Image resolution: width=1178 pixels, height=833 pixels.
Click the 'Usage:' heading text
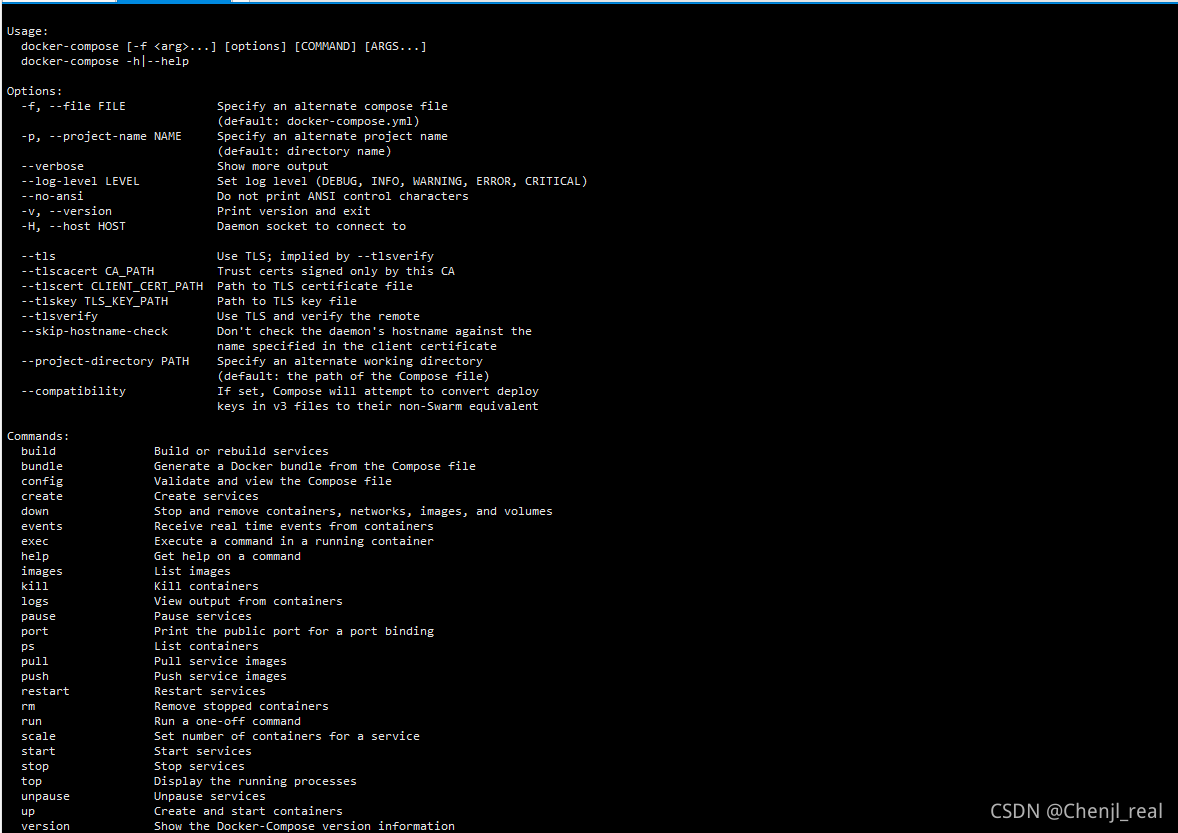(28, 32)
